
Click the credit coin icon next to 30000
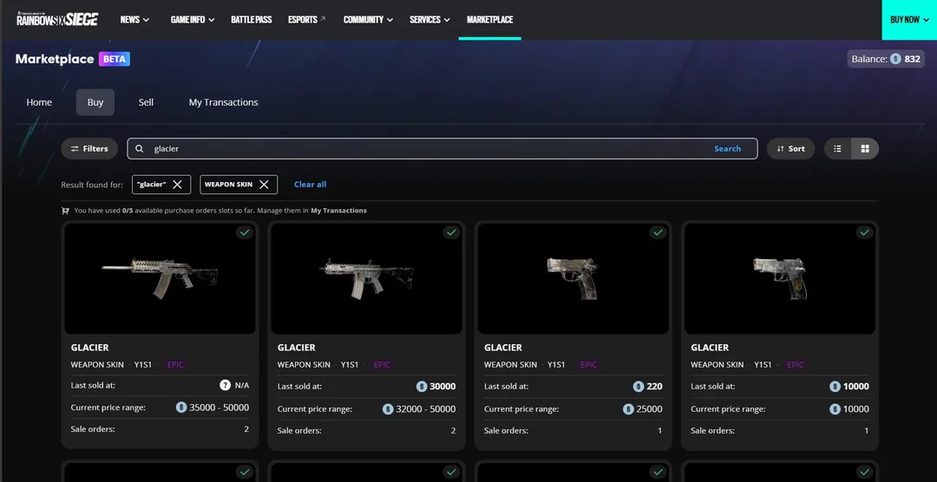click(422, 386)
